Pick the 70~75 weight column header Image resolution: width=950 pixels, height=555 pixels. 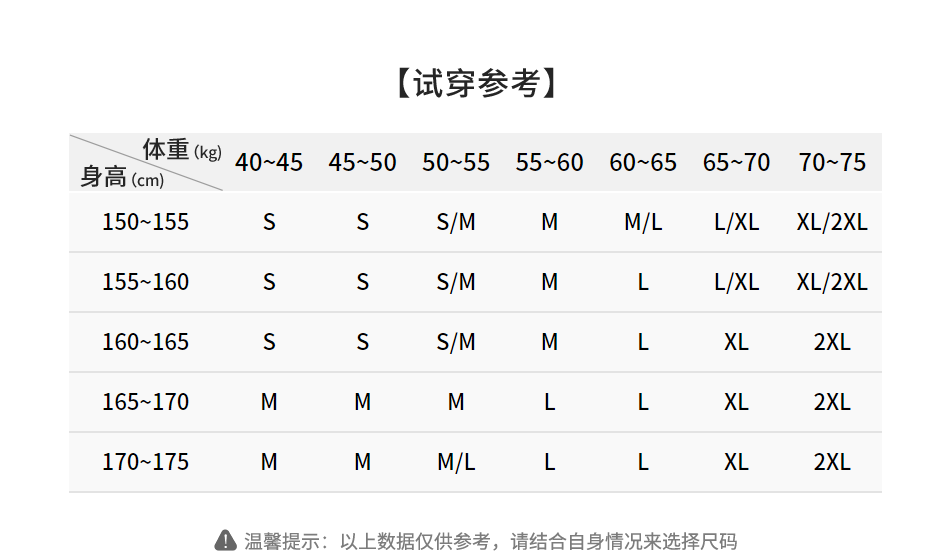[832, 162]
